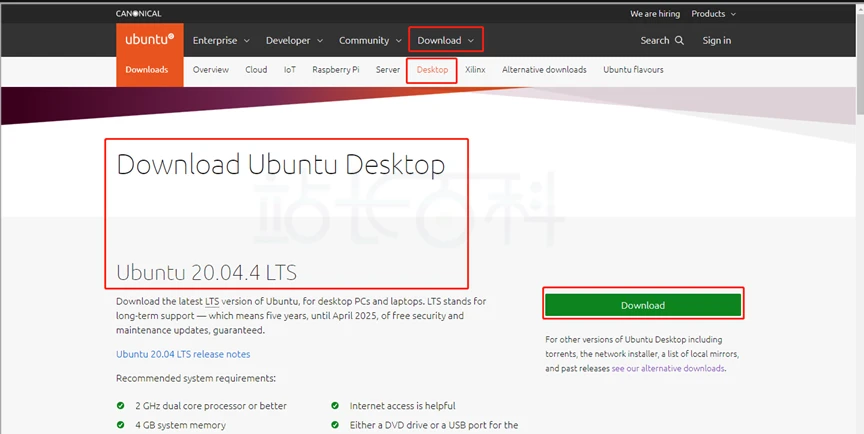Go to the Raspberry Pi tab

click(x=336, y=70)
